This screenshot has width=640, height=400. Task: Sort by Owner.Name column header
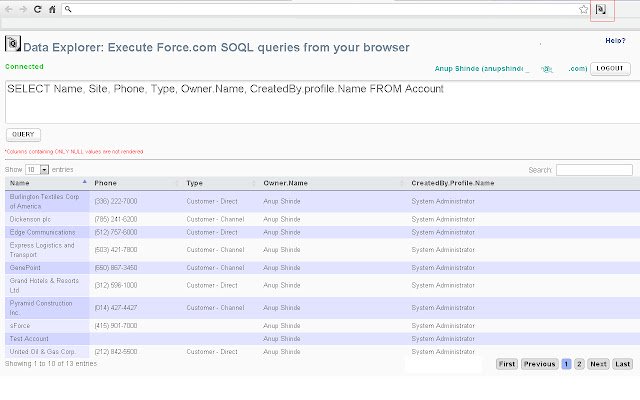pyautogui.click(x=333, y=183)
